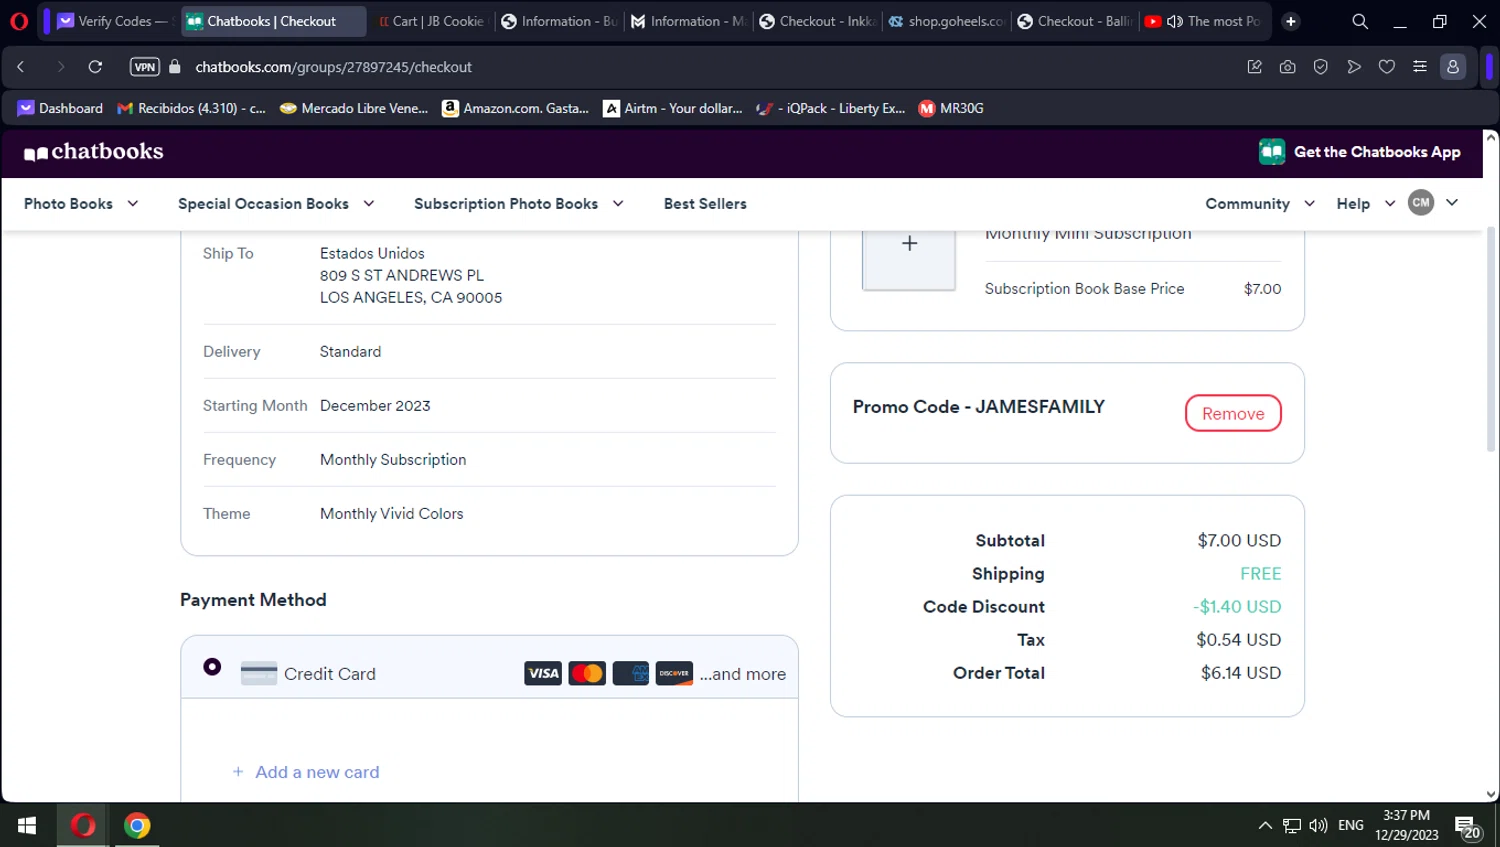The height and width of the screenshot is (847, 1500).
Task: Open the tab search magnifier icon
Action: click(1360, 21)
